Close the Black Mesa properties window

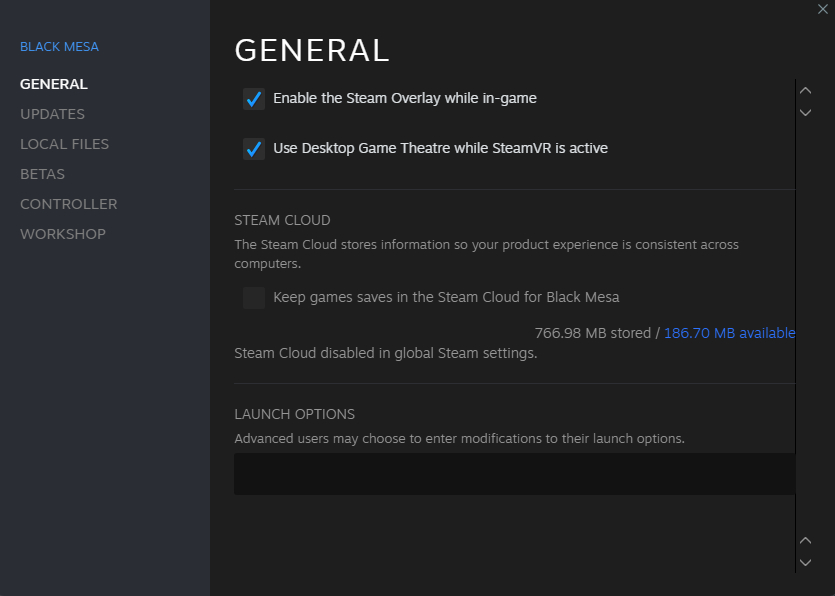[x=823, y=9]
